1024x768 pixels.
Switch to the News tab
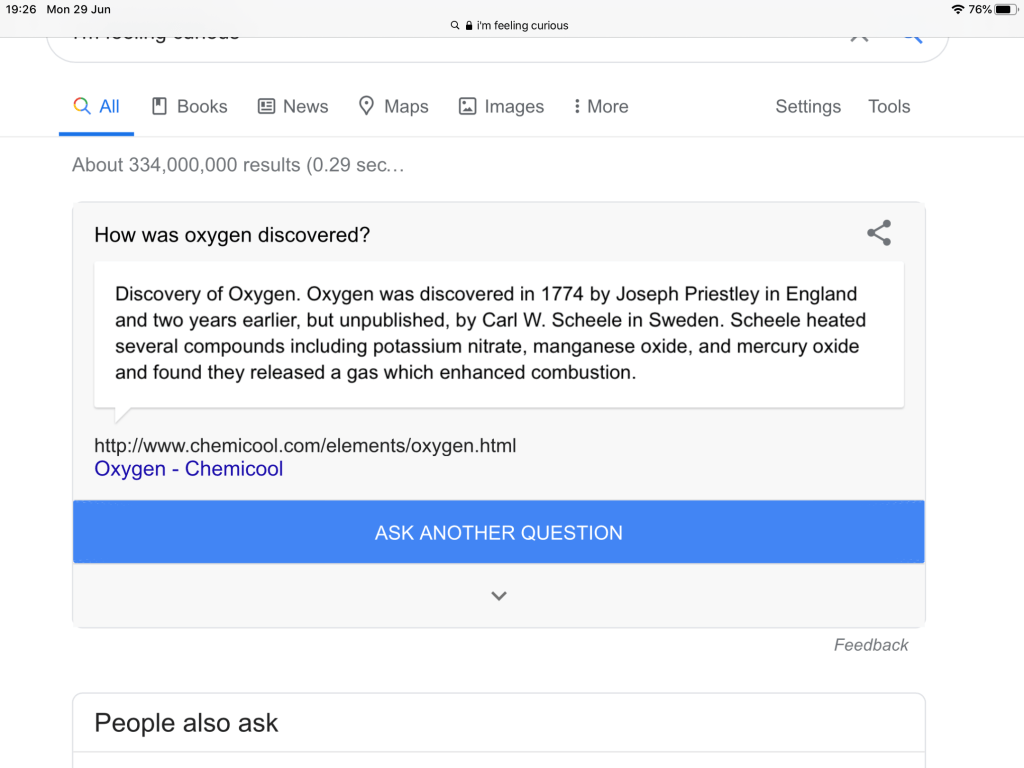coord(293,106)
